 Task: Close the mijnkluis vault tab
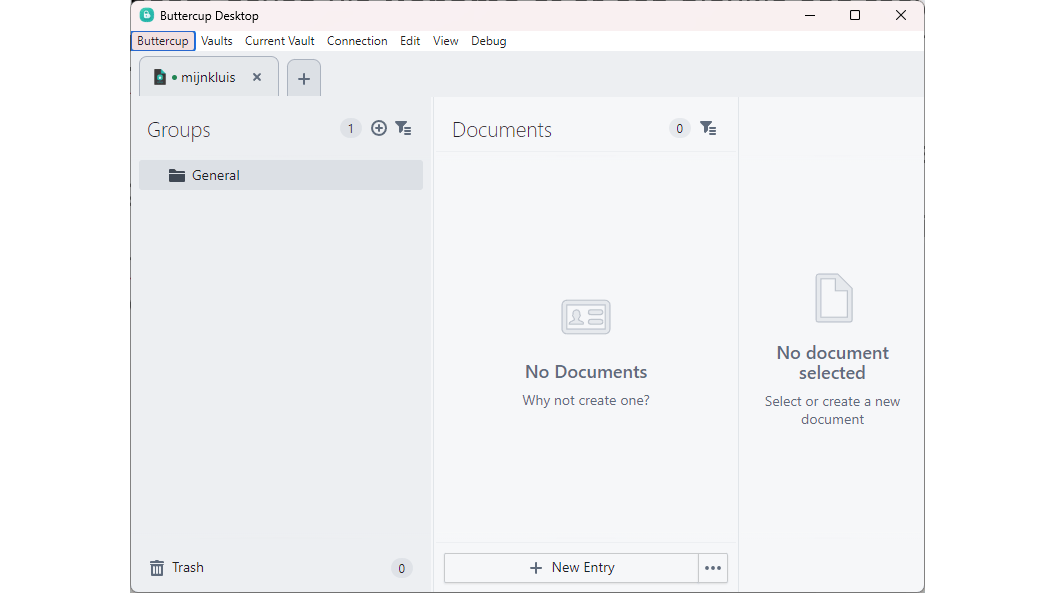pyautogui.click(x=257, y=77)
